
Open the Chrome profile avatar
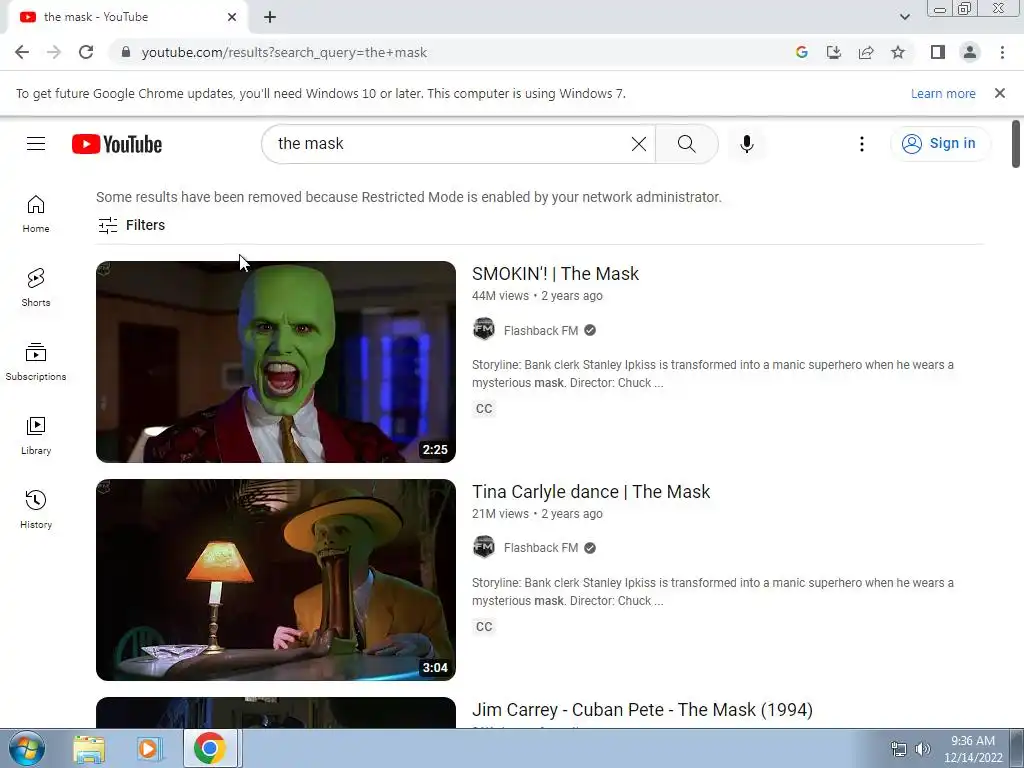(970, 52)
